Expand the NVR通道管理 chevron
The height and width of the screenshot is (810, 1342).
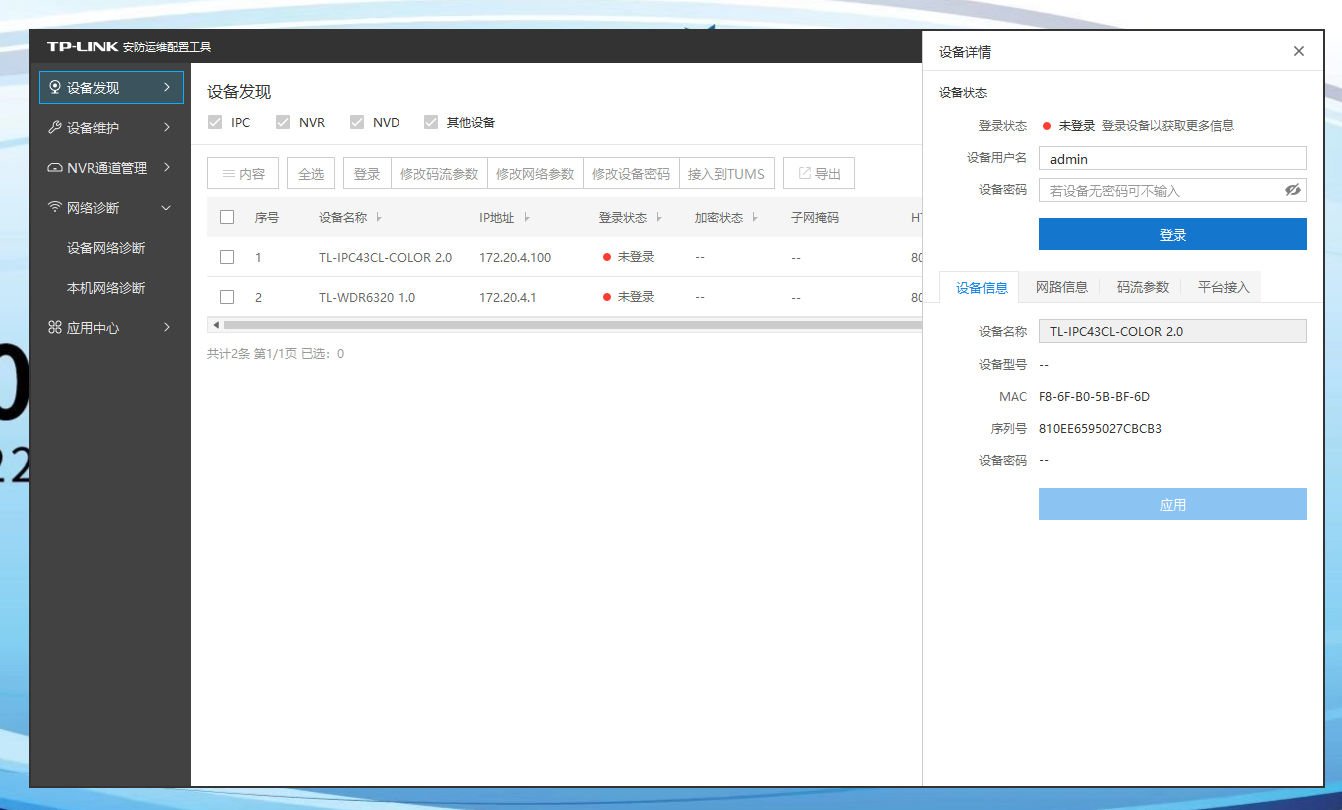pos(167,168)
